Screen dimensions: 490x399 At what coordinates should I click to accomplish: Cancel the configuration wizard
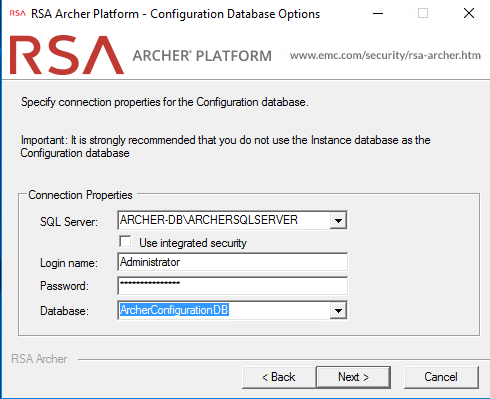(441, 377)
